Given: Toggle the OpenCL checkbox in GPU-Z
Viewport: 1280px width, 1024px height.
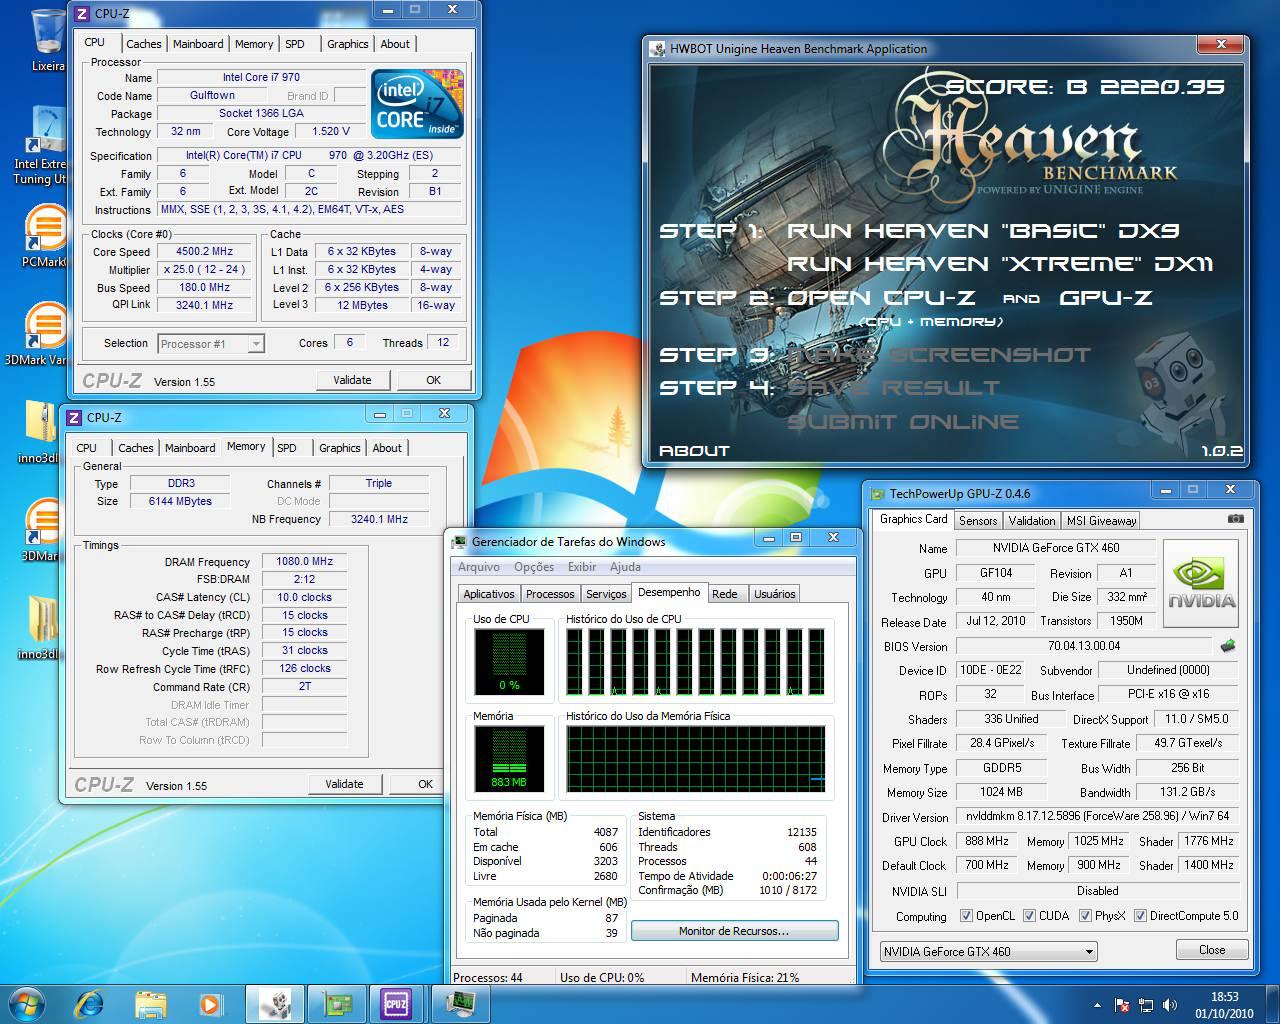Looking at the screenshot, I should pyautogui.click(x=966, y=915).
